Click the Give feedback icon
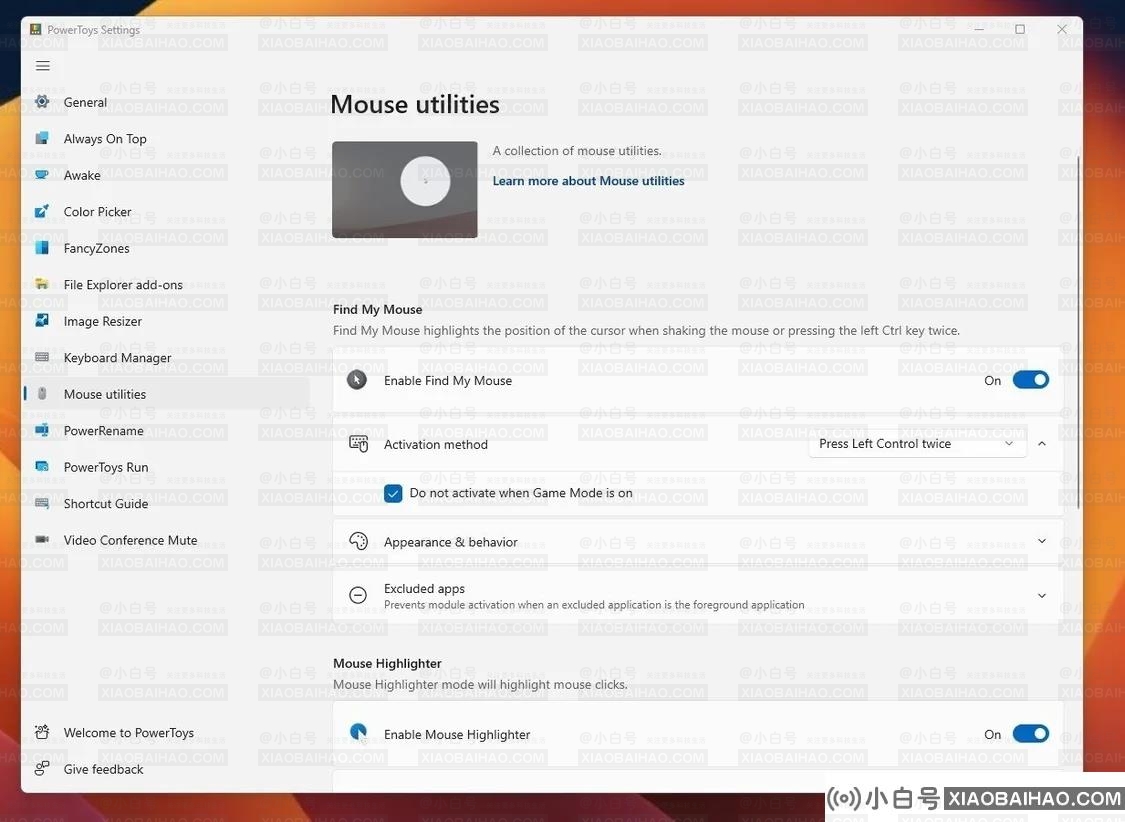 (x=42, y=769)
